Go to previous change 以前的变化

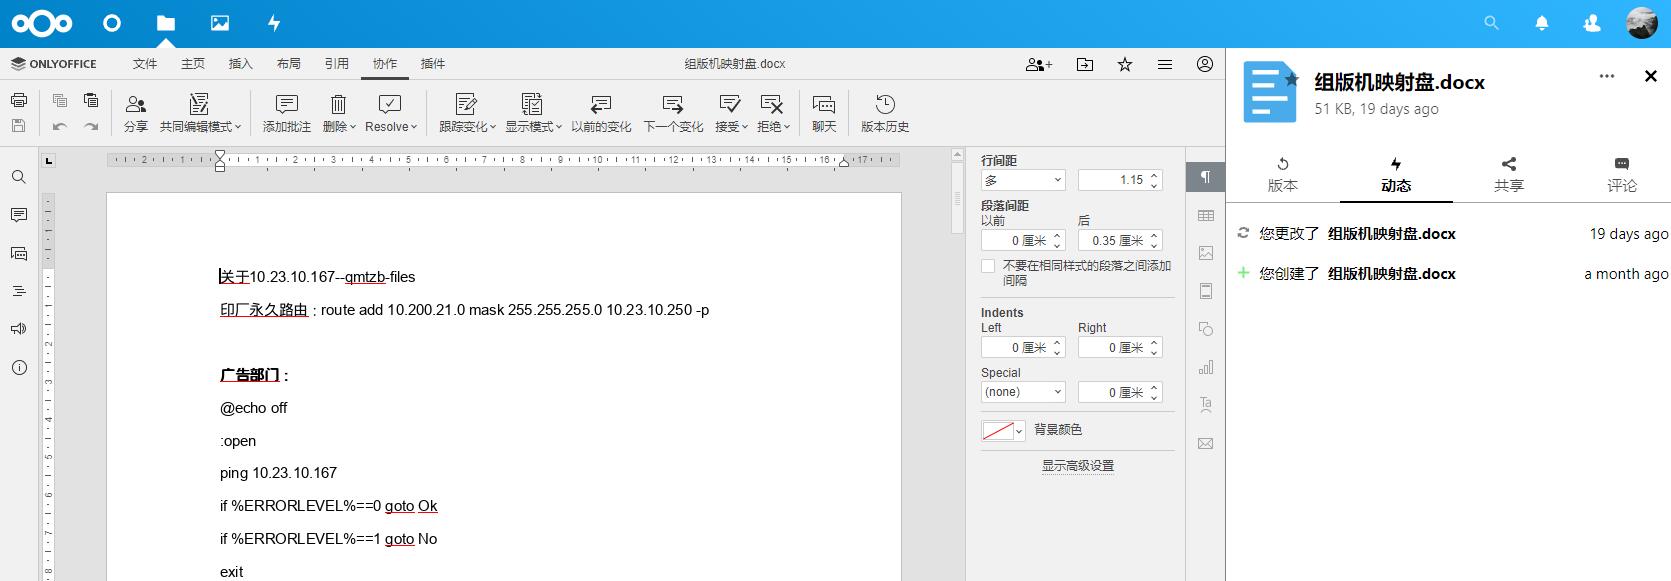(601, 113)
